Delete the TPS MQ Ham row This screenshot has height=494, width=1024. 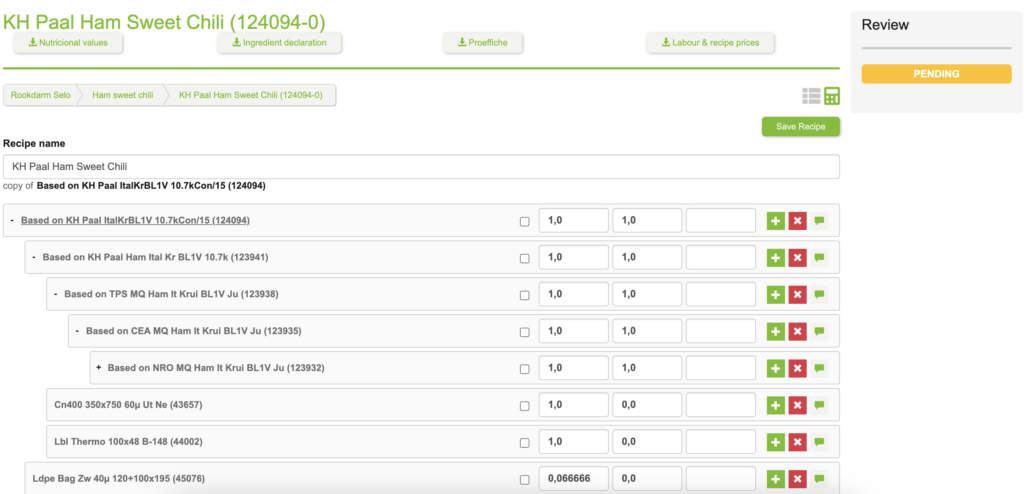click(x=797, y=295)
